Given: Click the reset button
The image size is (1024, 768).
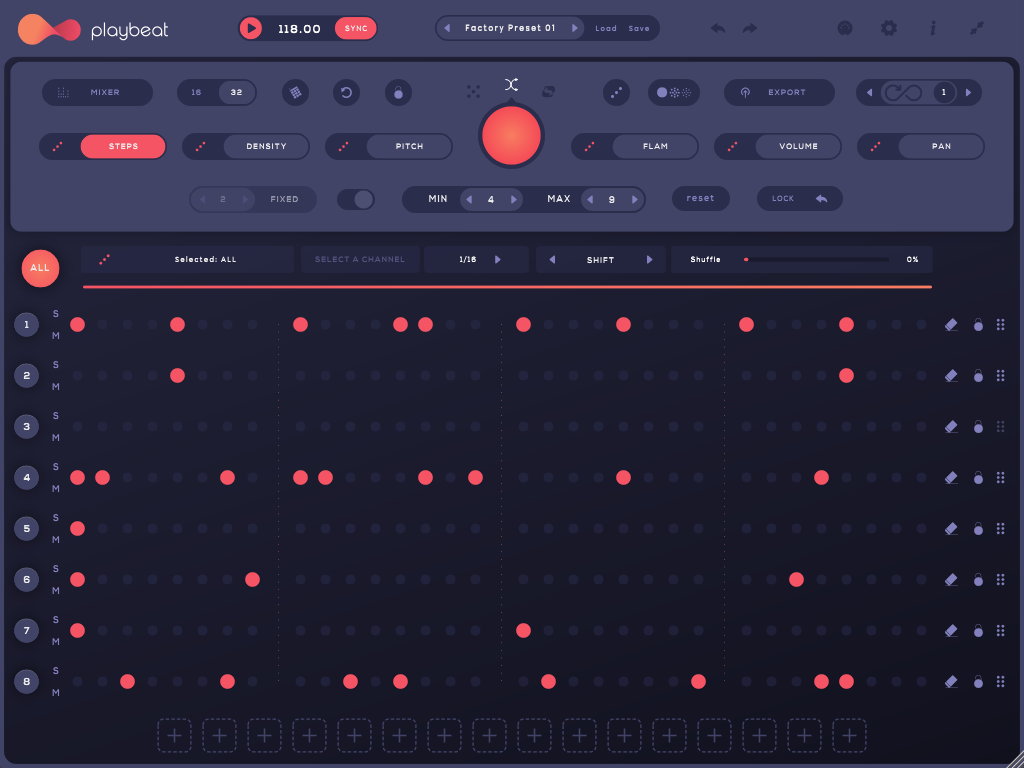Looking at the screenshot, I should pyautogui.click(x=700, y=199).
